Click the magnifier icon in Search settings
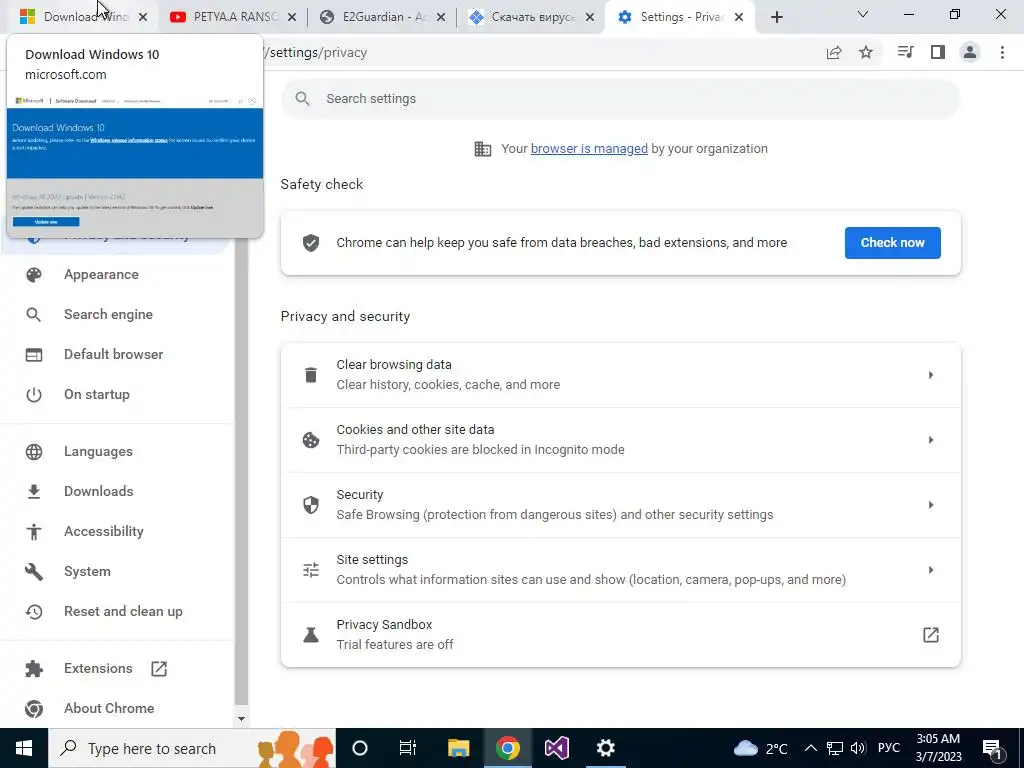The image size is (1024, 768). click(x=302, y=99)
